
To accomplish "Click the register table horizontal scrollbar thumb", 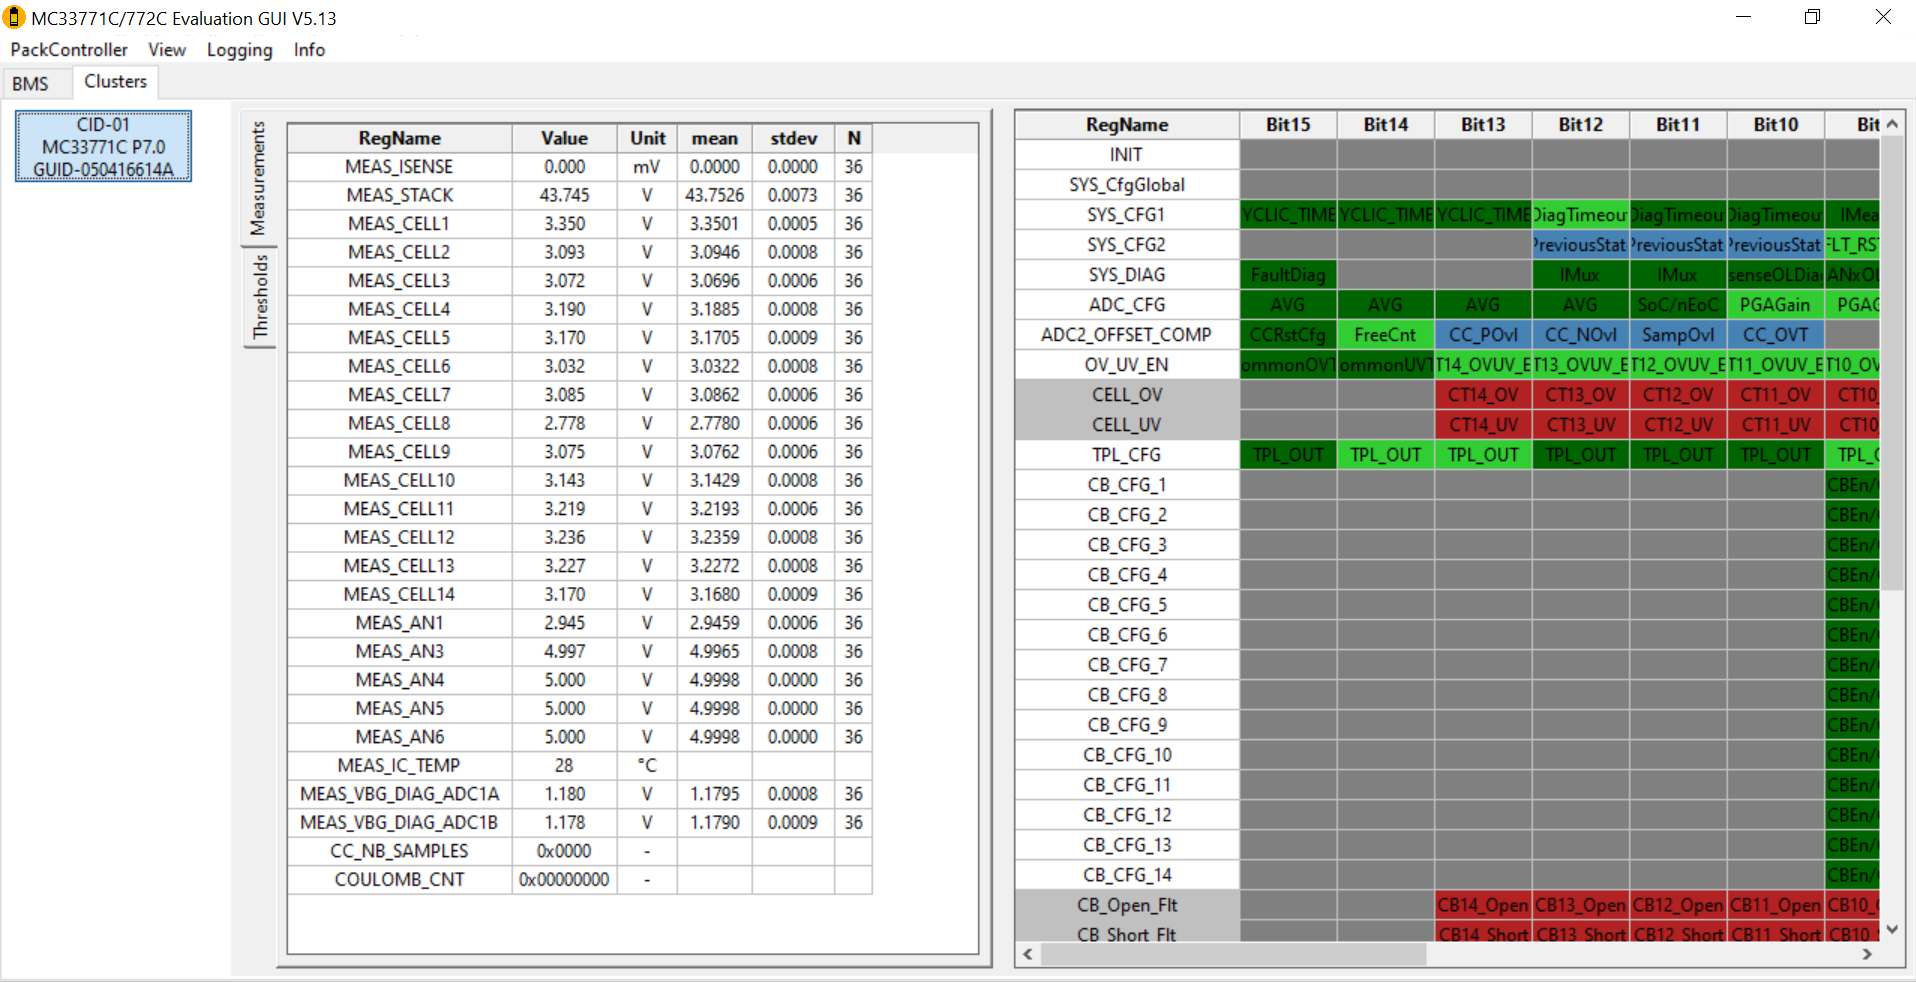I will [1234, 955].
